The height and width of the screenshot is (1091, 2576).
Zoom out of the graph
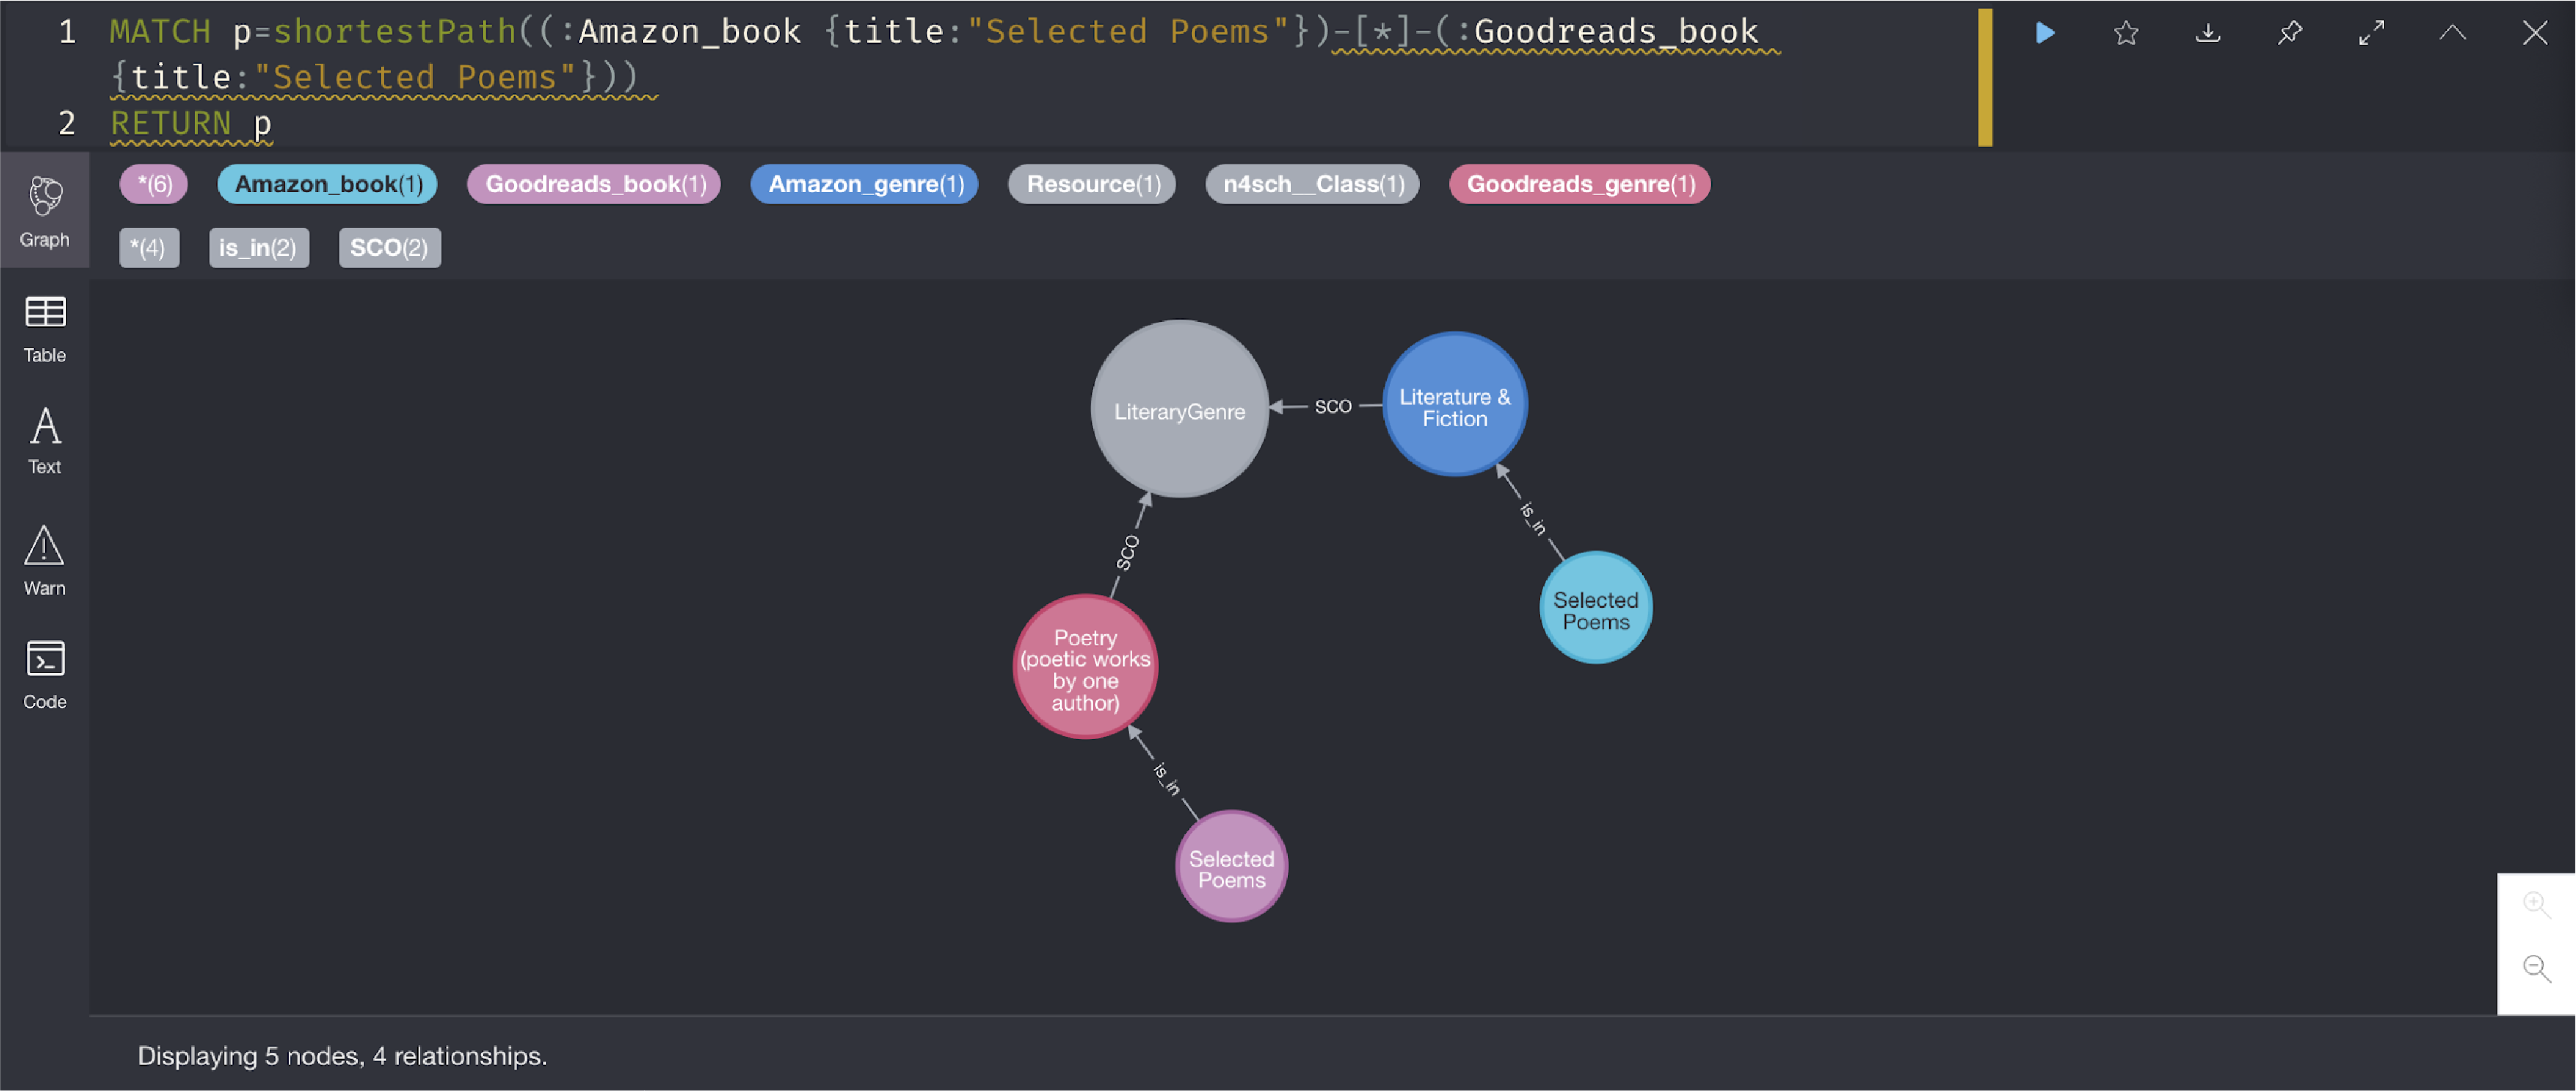[2536, 968]
